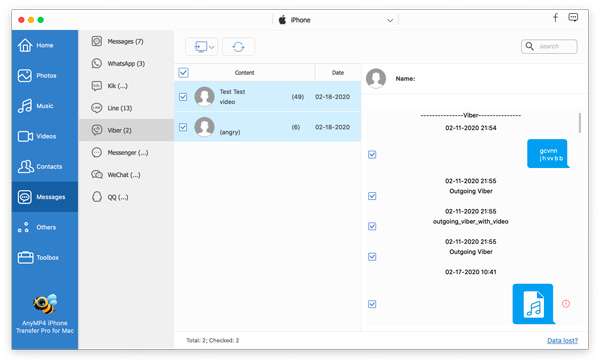This screenshot has width=600, height=363.
Task: Click the audio file attachment bubble
Action: [533, 304]
